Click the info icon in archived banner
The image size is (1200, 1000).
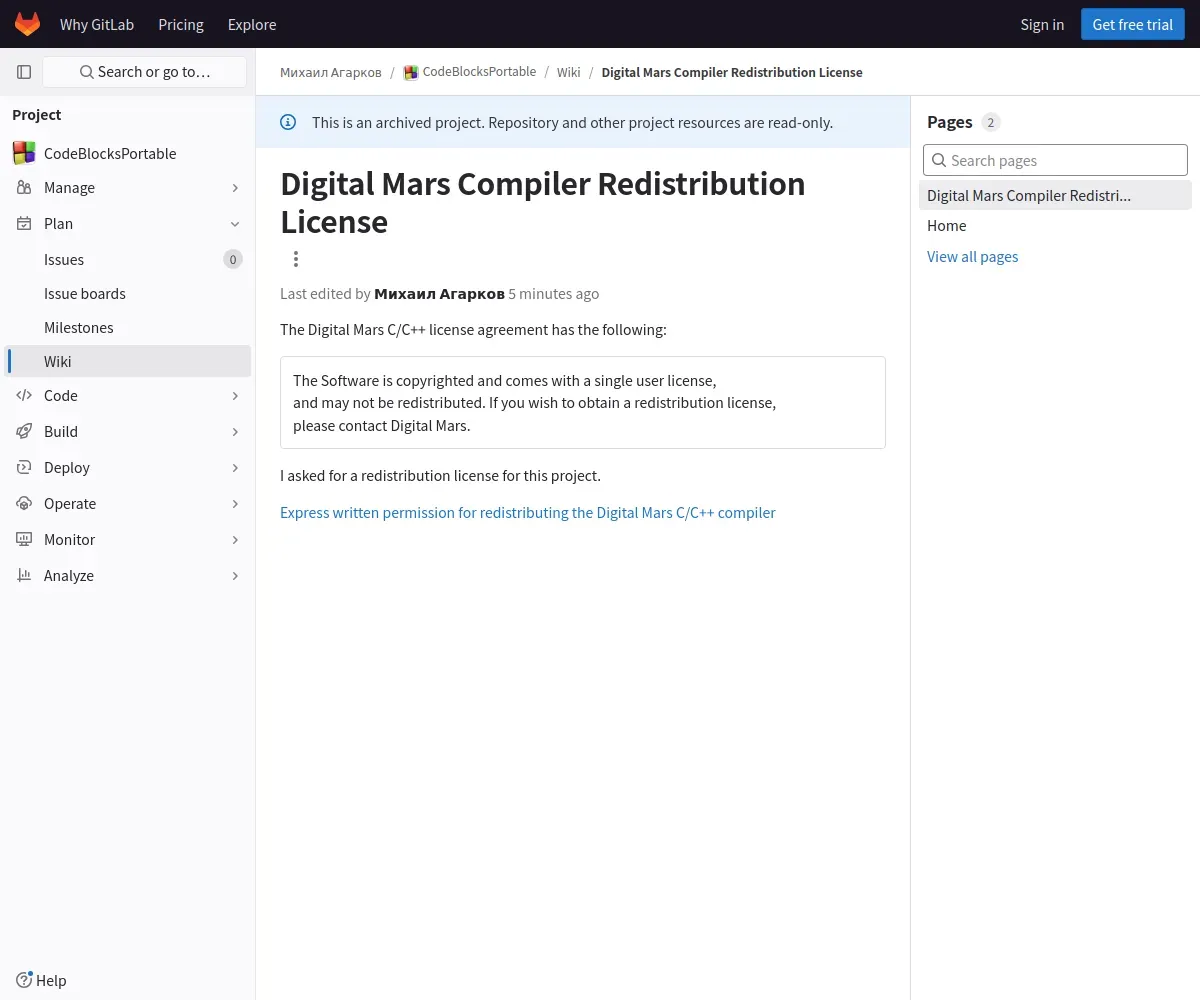pyautogui.click(x=288, y=122)
